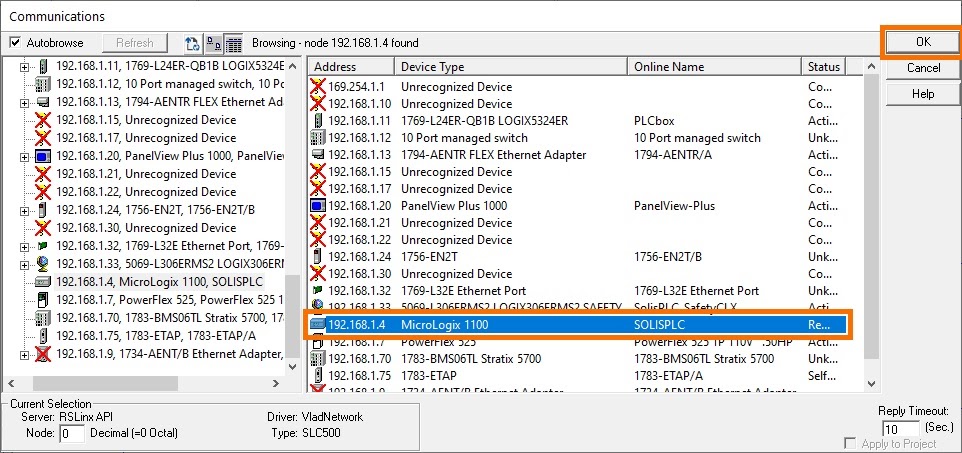This screenshot has height=453, width=962.
Task: Click the module icon of 192.168.1.24 list row
Action: [x=318, y=257]
